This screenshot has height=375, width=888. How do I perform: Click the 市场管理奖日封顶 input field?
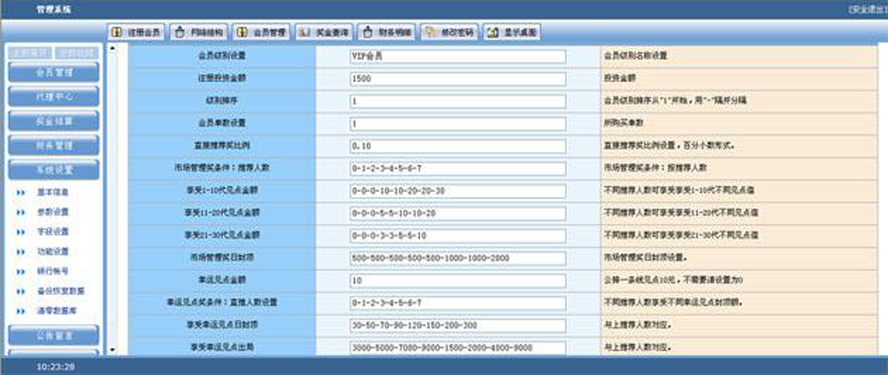point(458,258)
